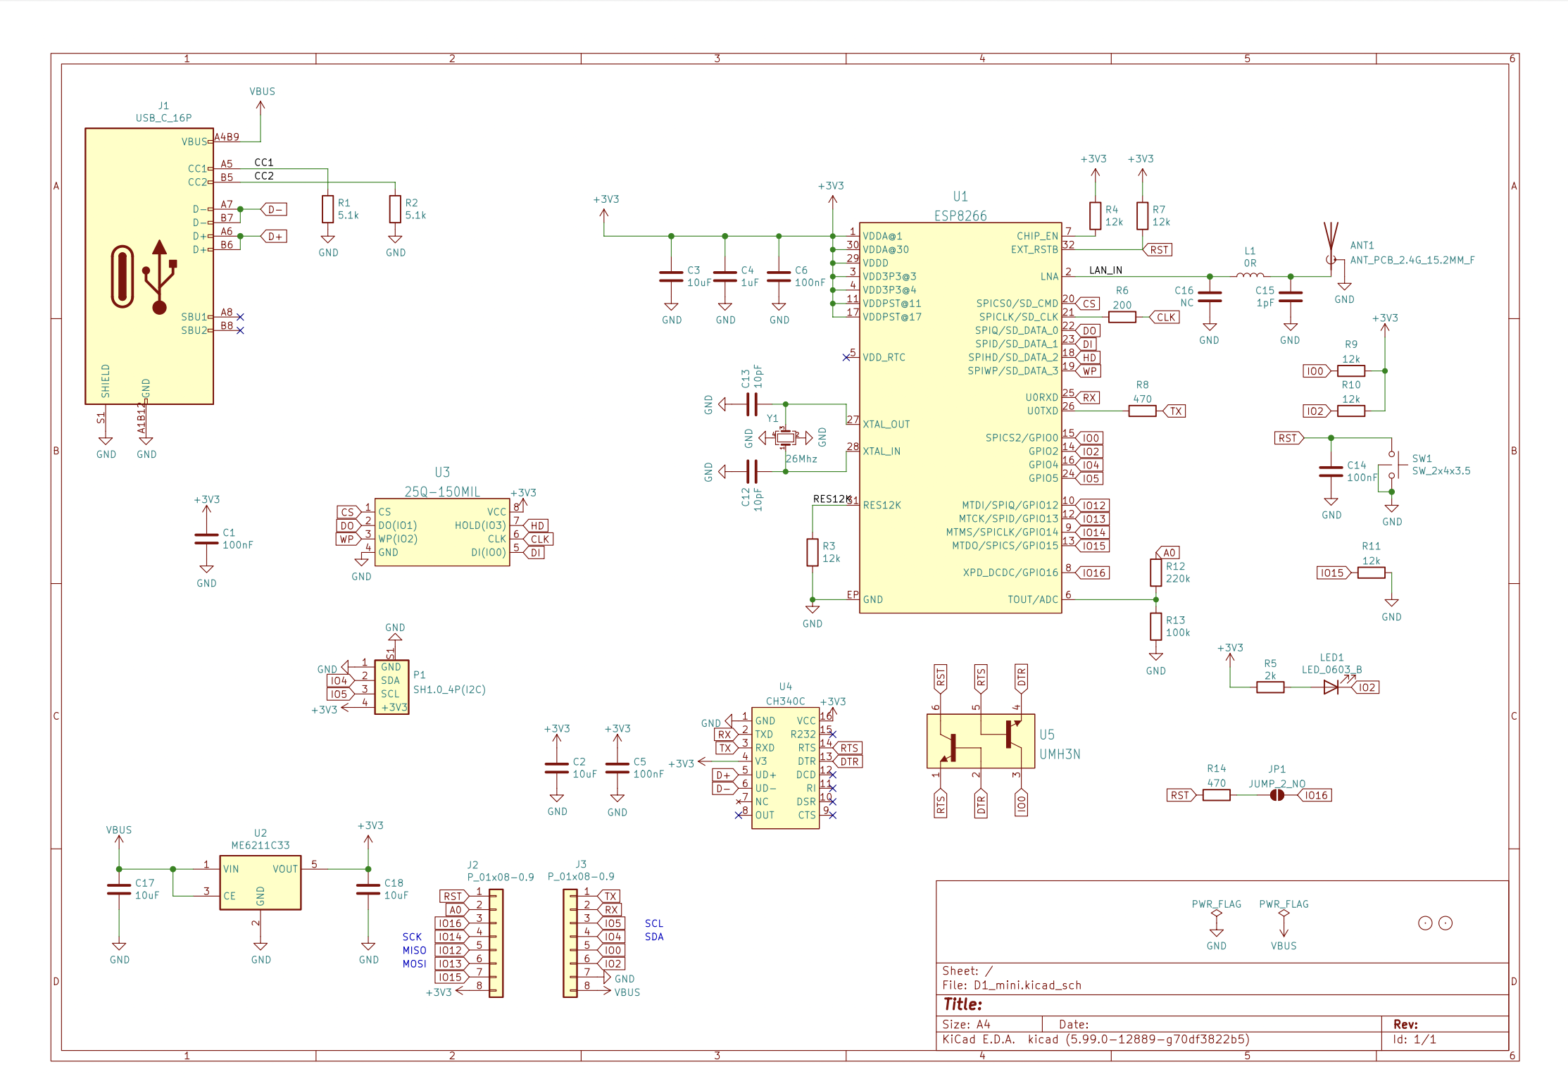This screenshot has width=1568, height=1086.
Task: Select capacitor C18 on regulator output
Action: pos(368,889)
